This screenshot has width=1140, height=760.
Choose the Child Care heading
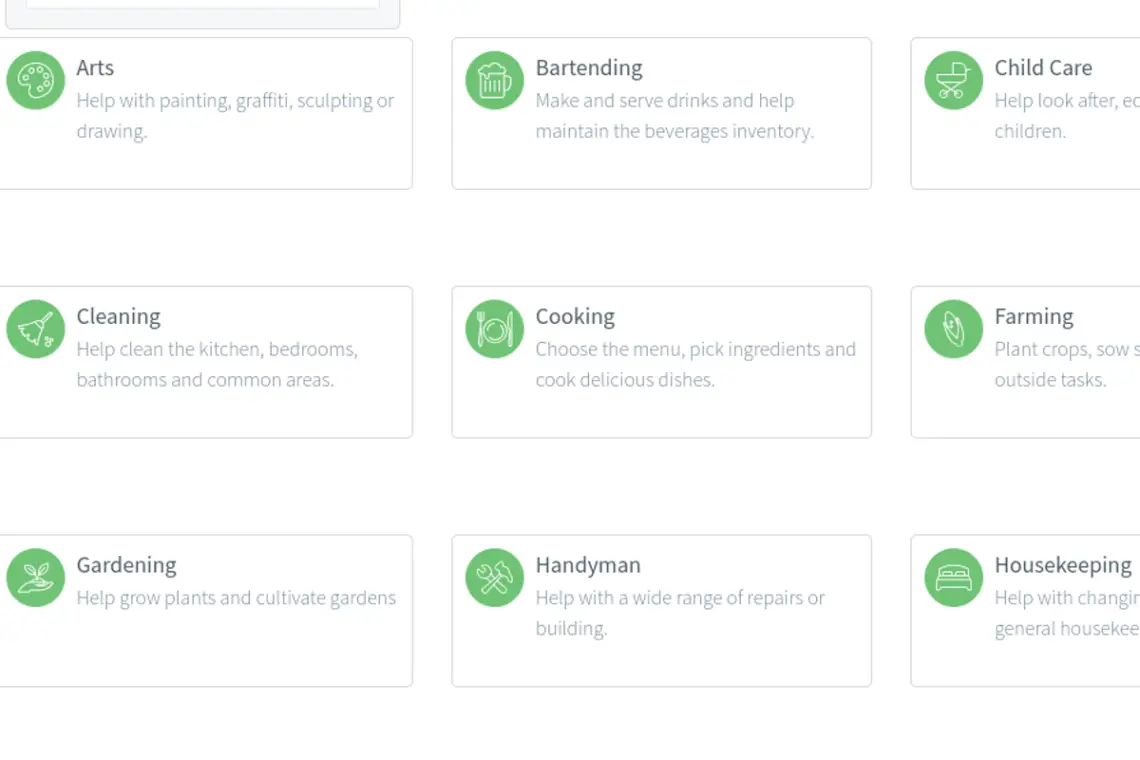1043,68
